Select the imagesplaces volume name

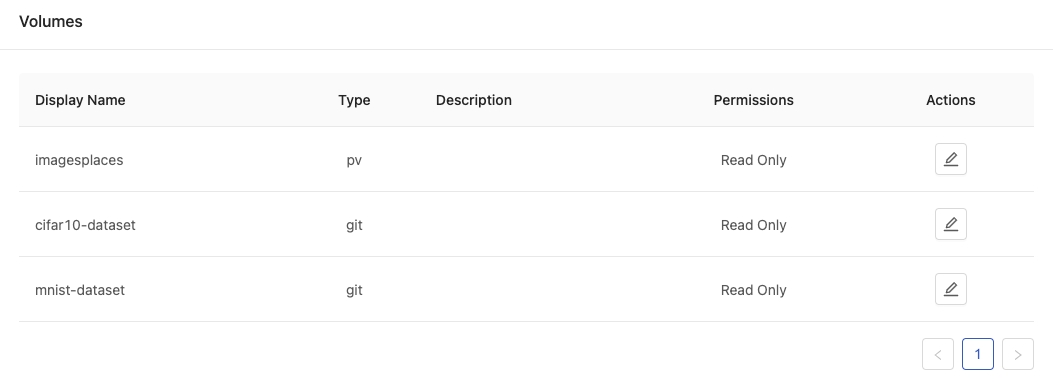pos(79,160)
